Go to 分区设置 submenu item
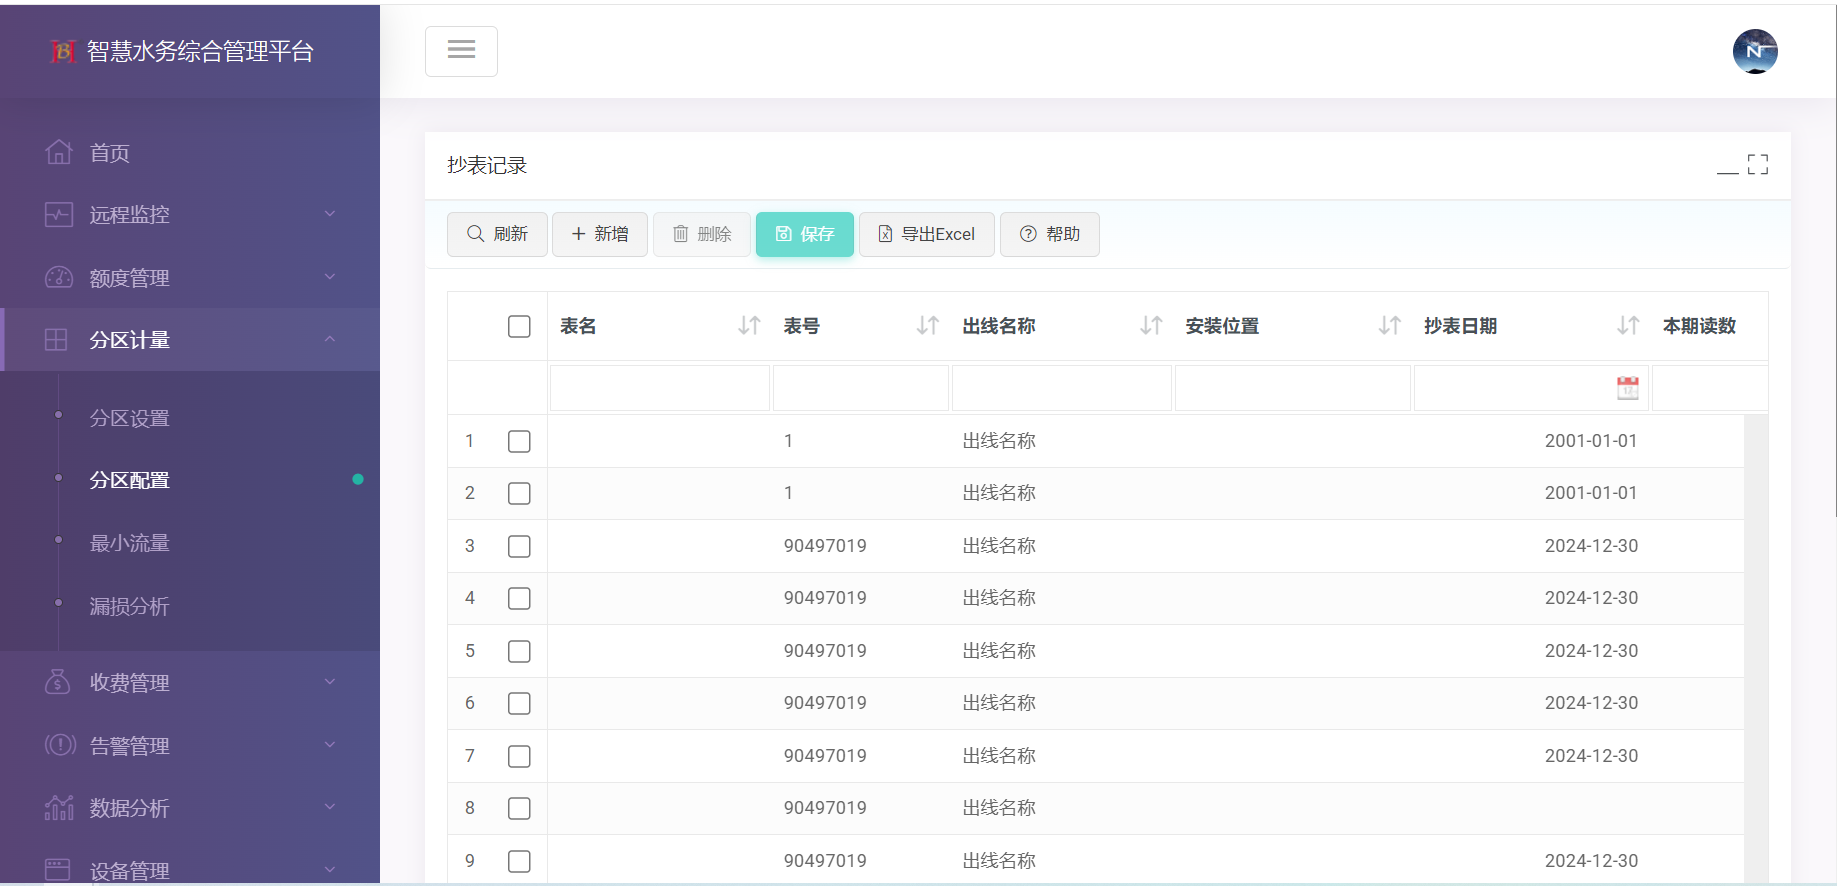This screenshot has width=1837, height=886. tap(130, 418)
